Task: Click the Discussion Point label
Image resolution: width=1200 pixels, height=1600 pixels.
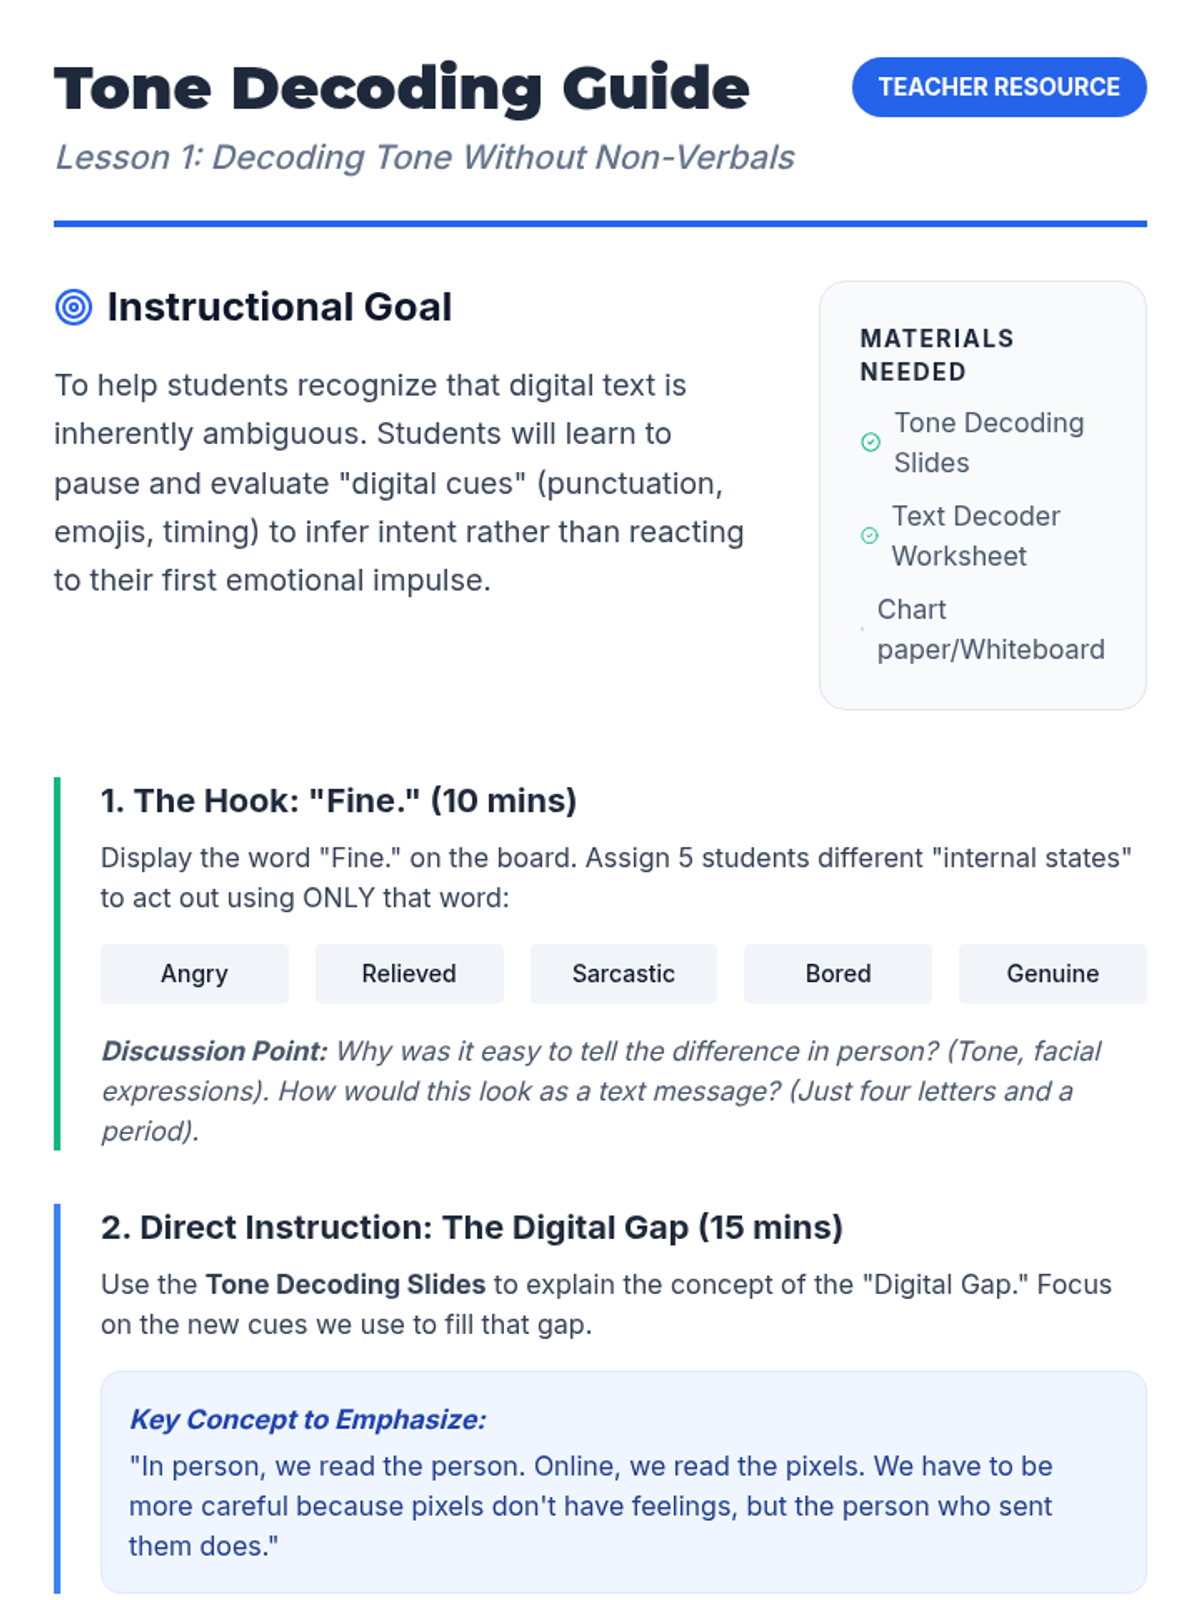Action: tap(214, 1051)
